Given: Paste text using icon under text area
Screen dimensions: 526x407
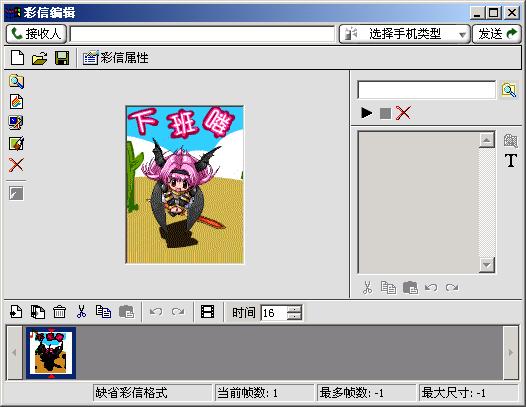Looking at the screenshot, I should tap(410, 288).
